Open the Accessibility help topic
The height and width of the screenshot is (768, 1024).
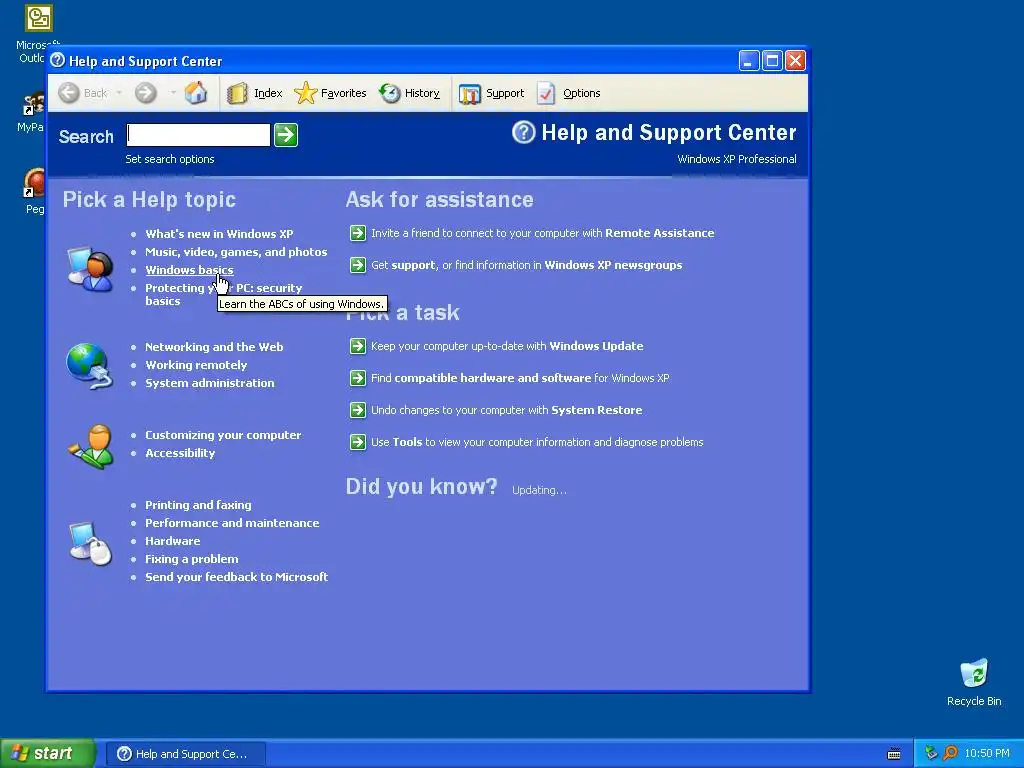pos(180,453)
